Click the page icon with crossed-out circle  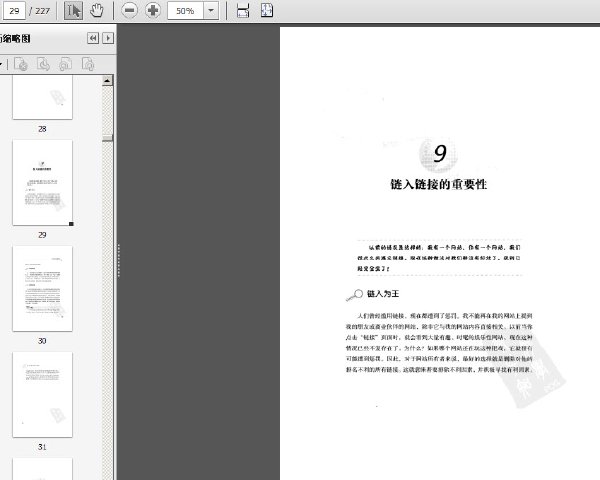pos(21,64)
